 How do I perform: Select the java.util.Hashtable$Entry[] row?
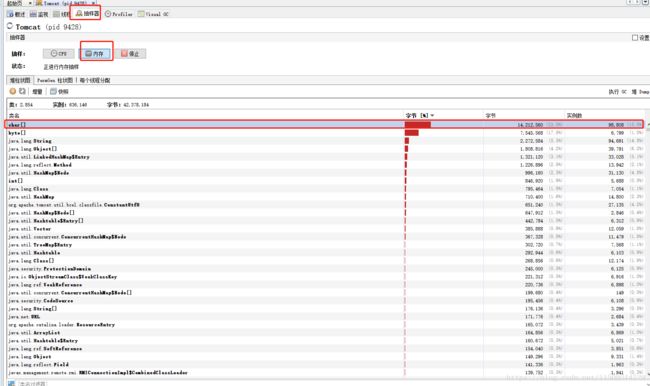[x=325, y=221]
